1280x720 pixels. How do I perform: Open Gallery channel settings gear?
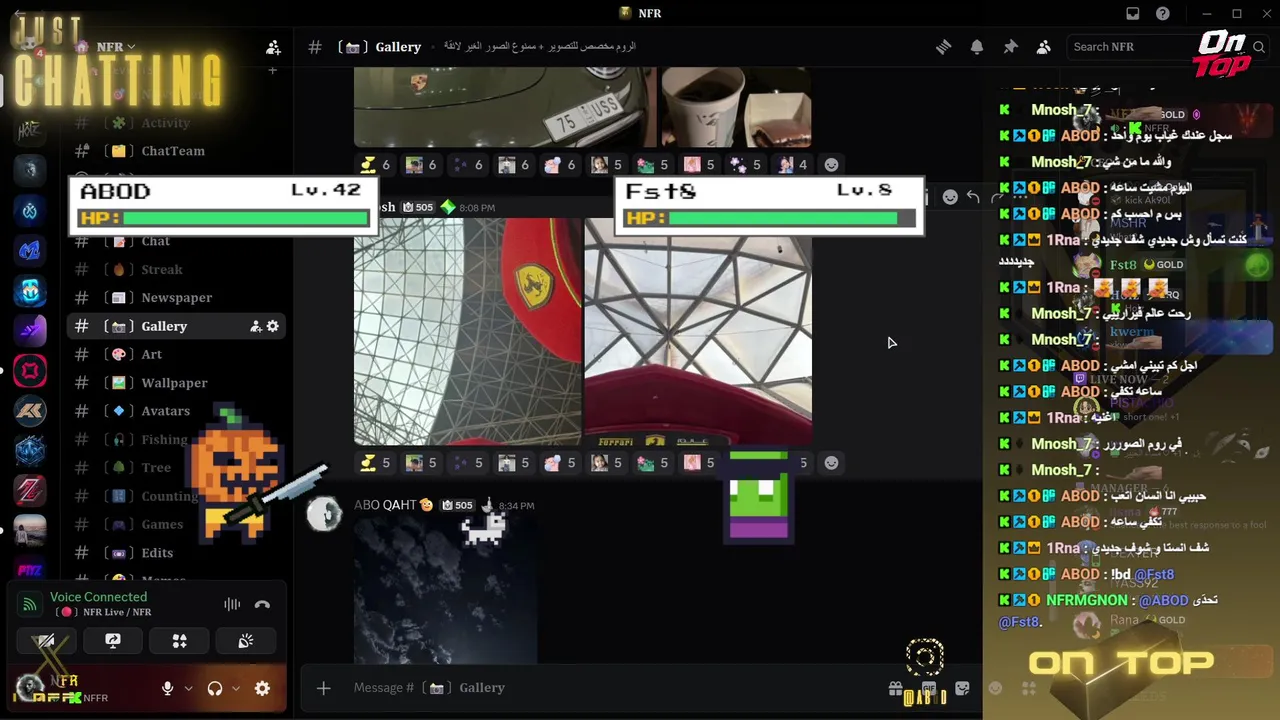coord(272,326)
